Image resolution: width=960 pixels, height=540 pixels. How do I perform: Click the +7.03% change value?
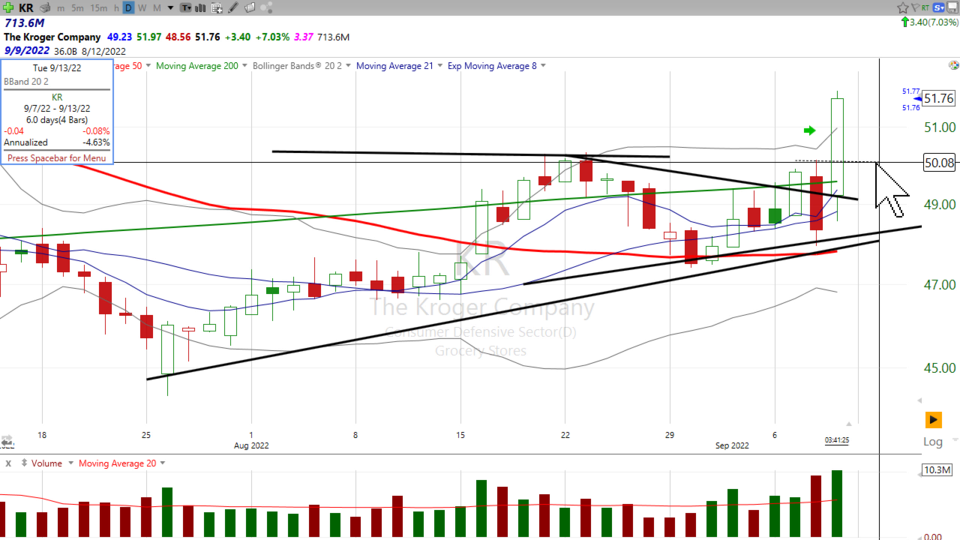point(272,37)
